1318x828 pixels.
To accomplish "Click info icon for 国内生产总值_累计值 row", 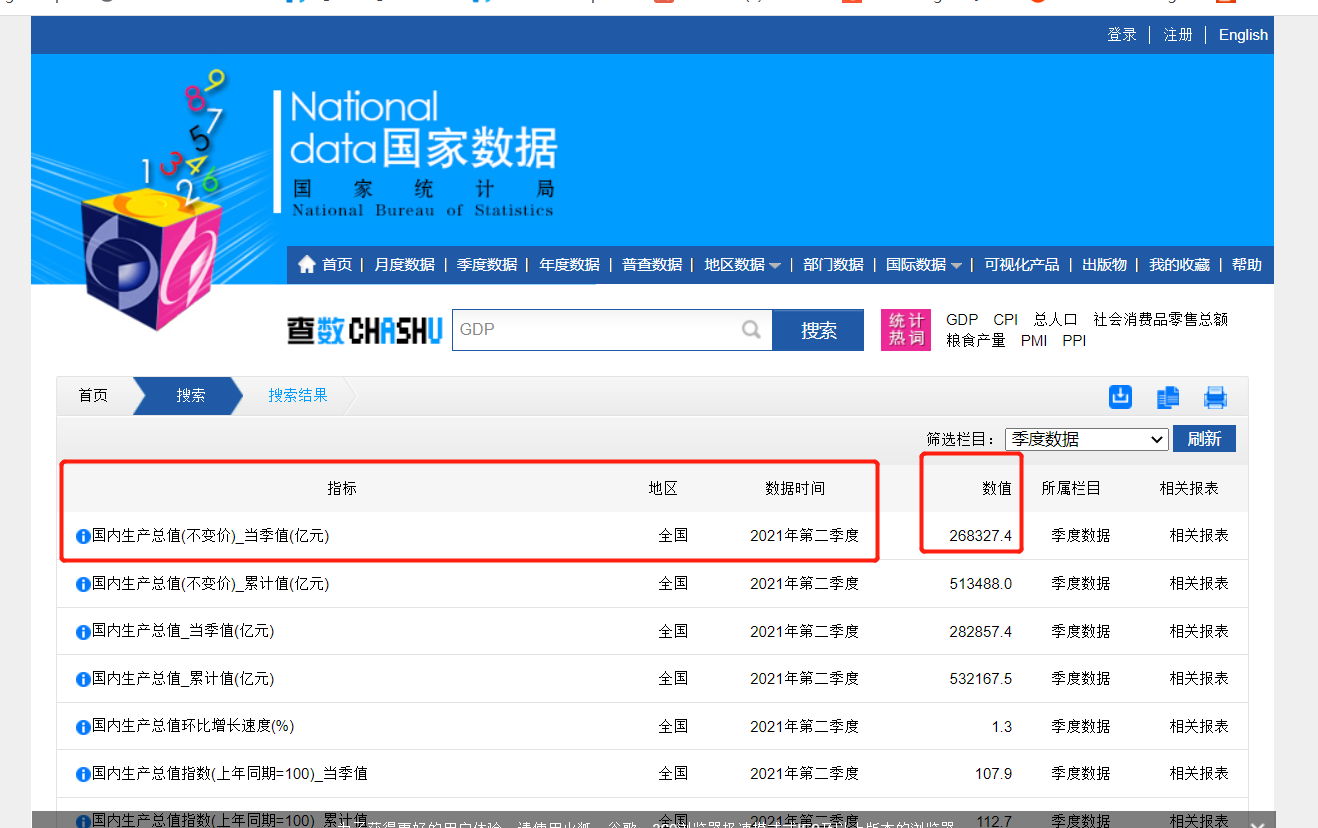I will click(x=83, y=679).
